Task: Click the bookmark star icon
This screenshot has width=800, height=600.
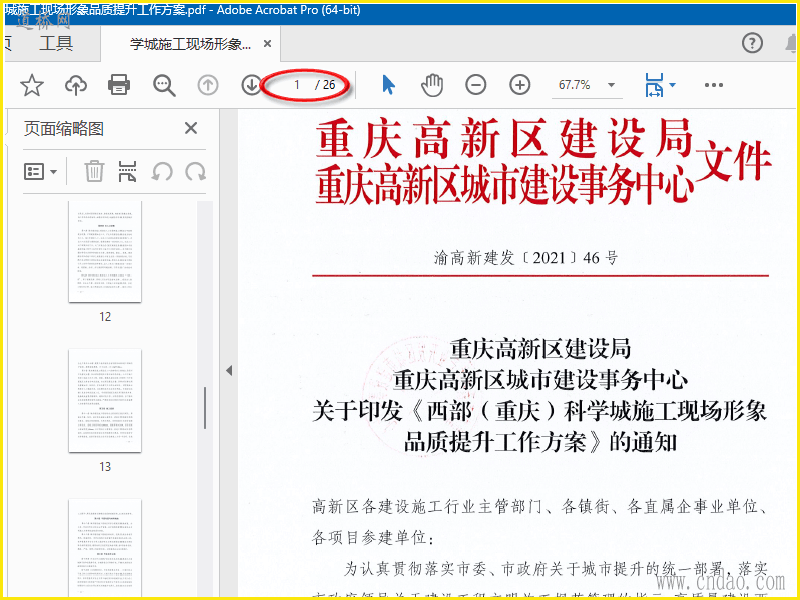Action: click(x=32, y=85)
